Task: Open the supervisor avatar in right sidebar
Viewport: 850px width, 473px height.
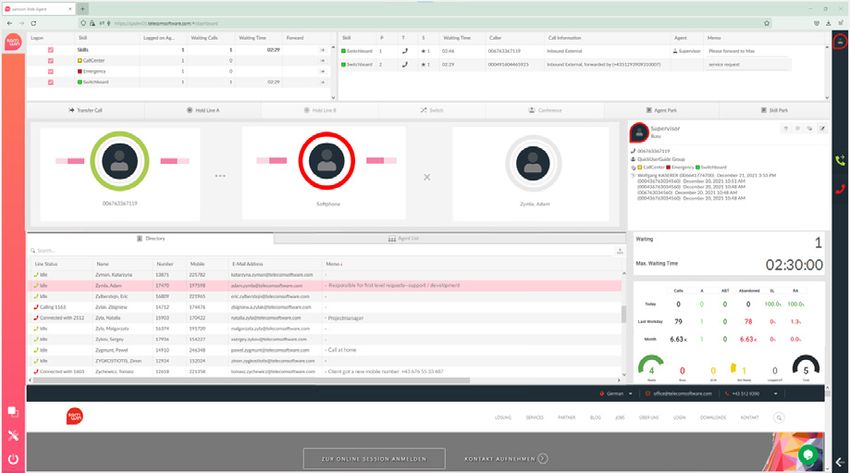Action: [840, 42]
